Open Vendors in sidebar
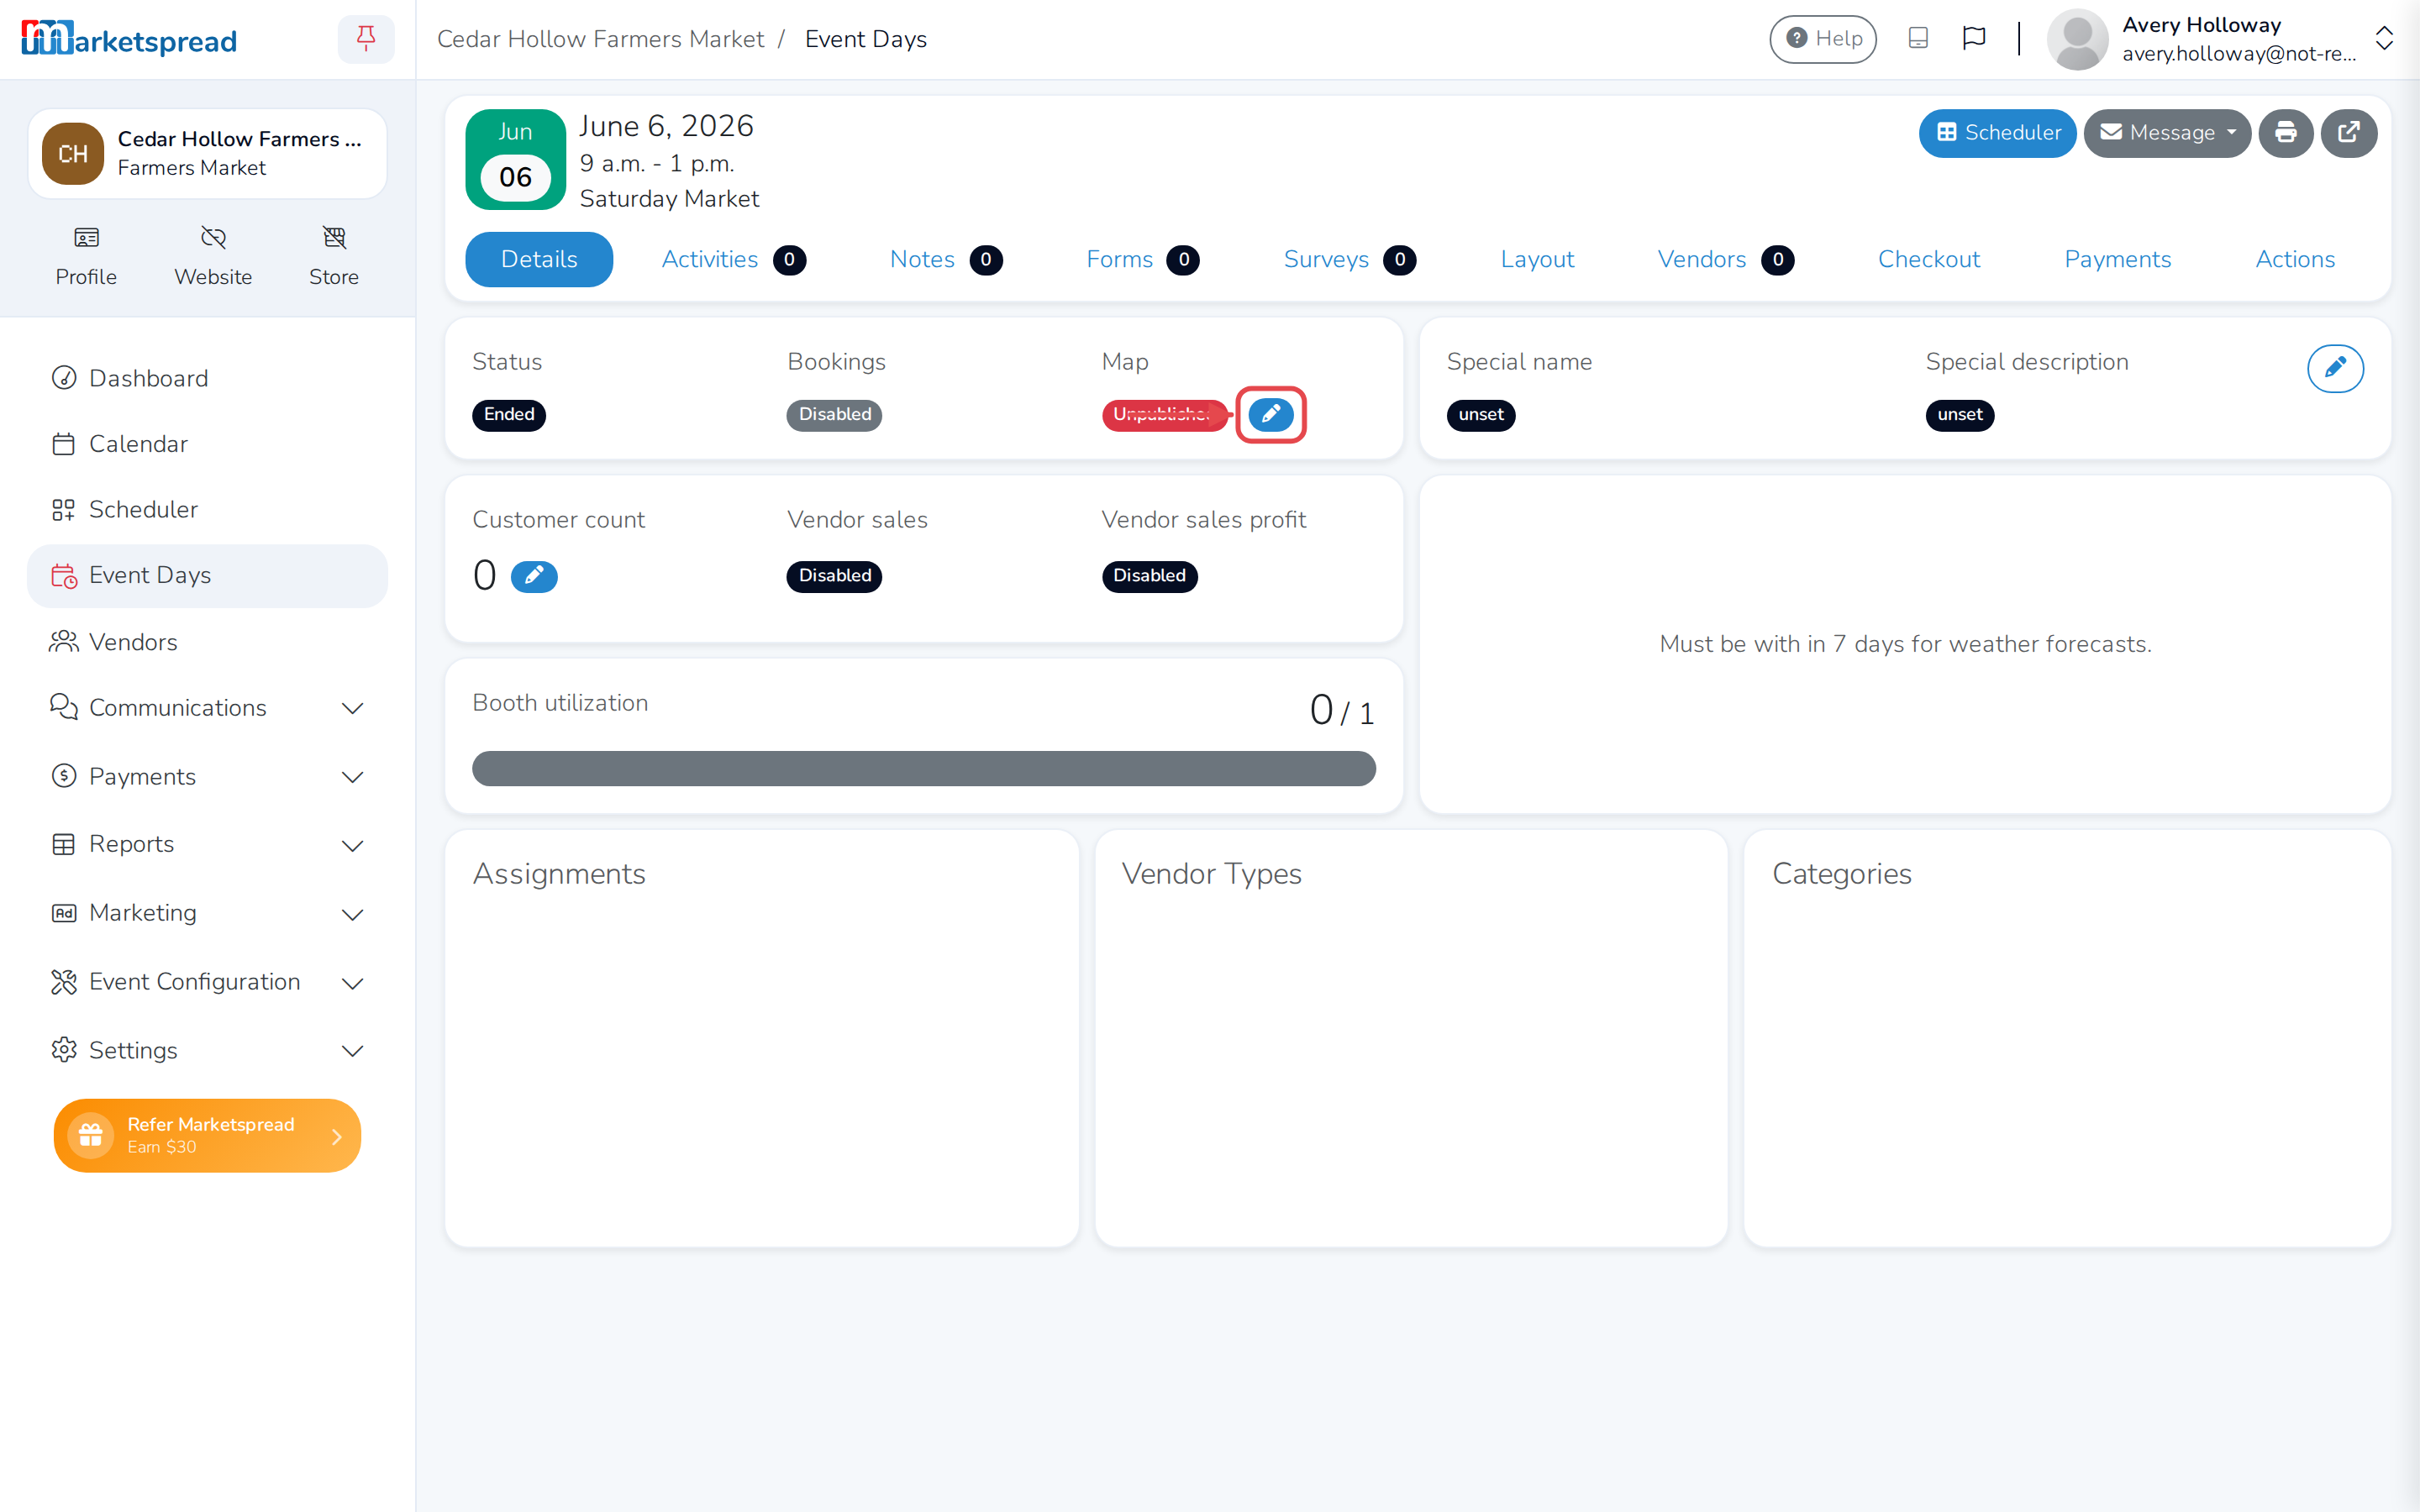This screenshot has height=1512, width=2420. [207, 642]
